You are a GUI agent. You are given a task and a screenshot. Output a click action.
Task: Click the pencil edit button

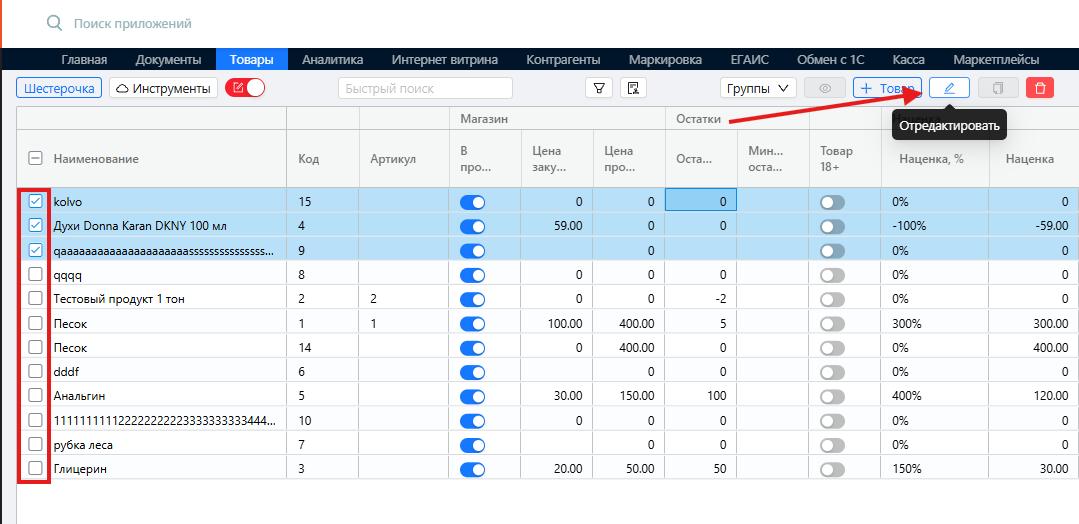click(950, 88)
